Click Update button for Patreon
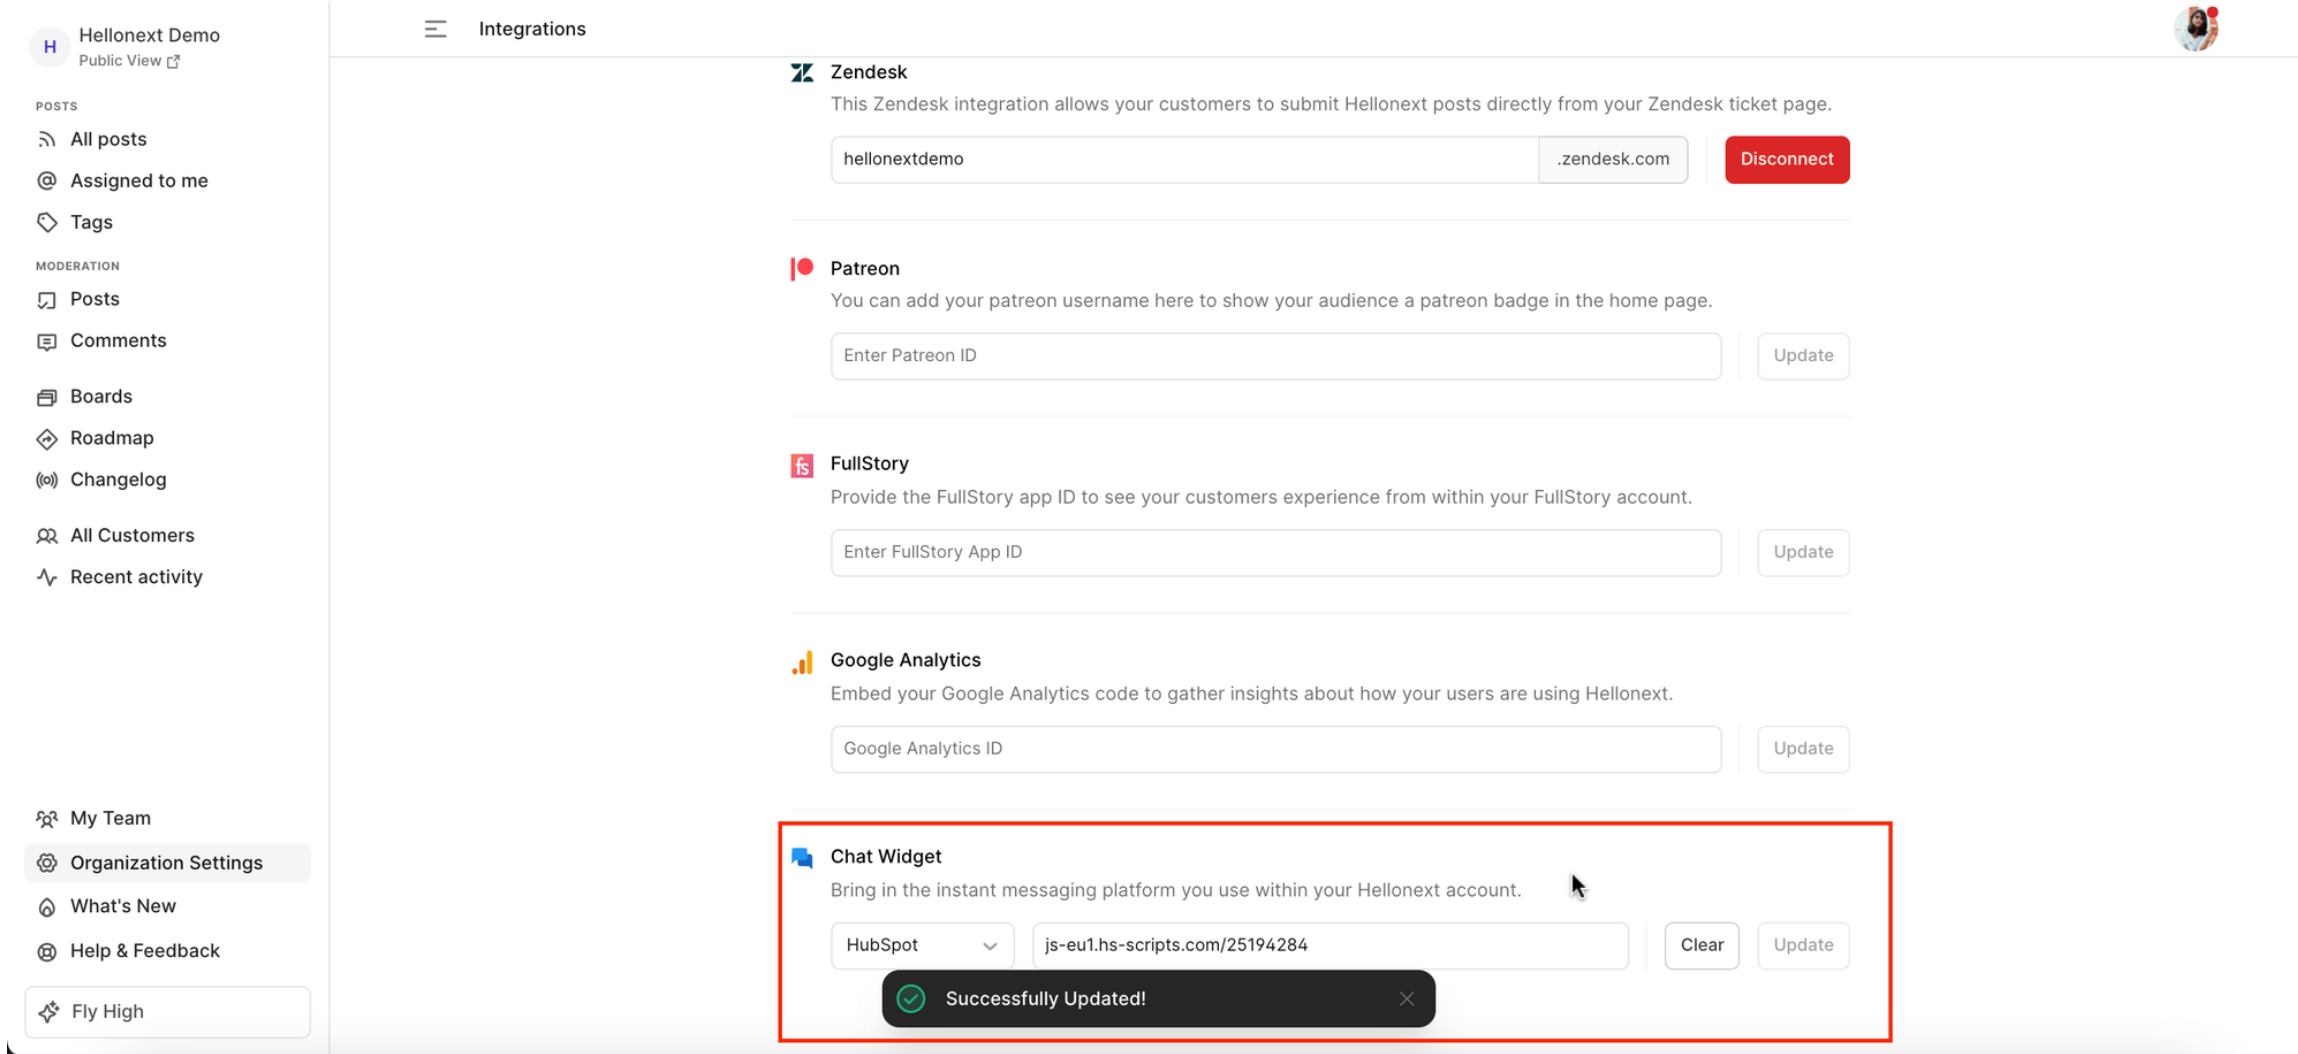 pyautogui.click(x=1803, y=355)
